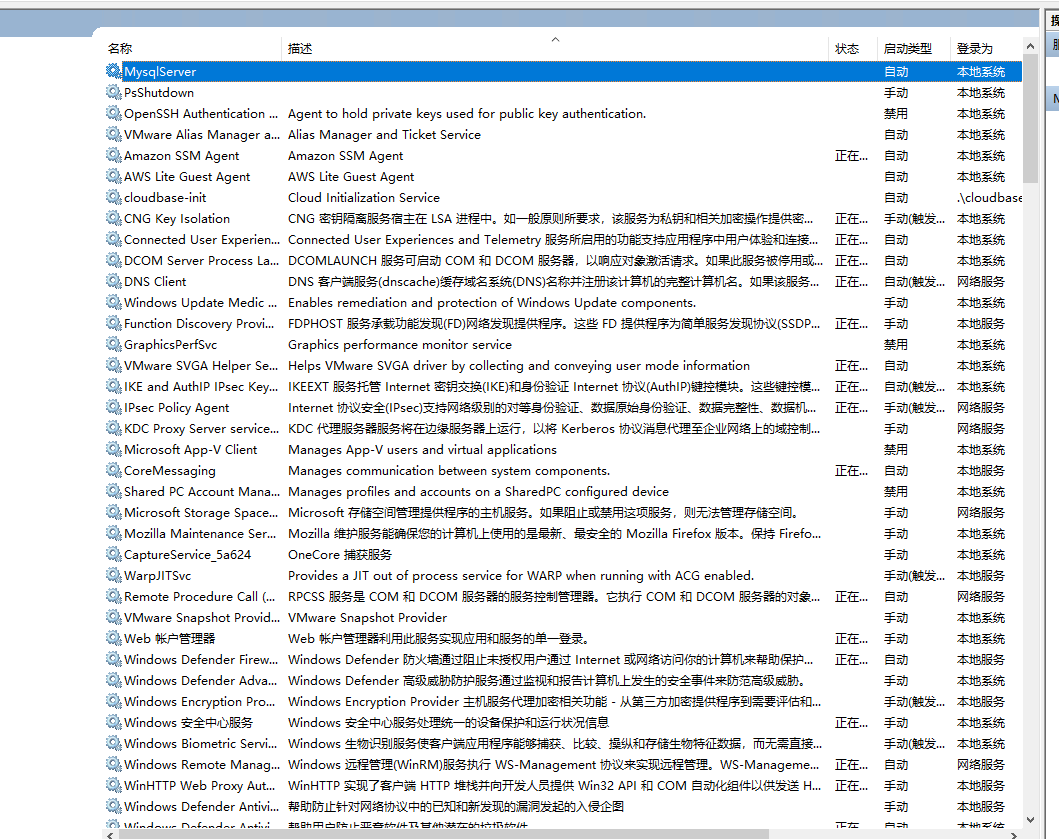Select the Windows Encryption Provider service name
This screenshot has width=1059, height=839.
[200, 701]
